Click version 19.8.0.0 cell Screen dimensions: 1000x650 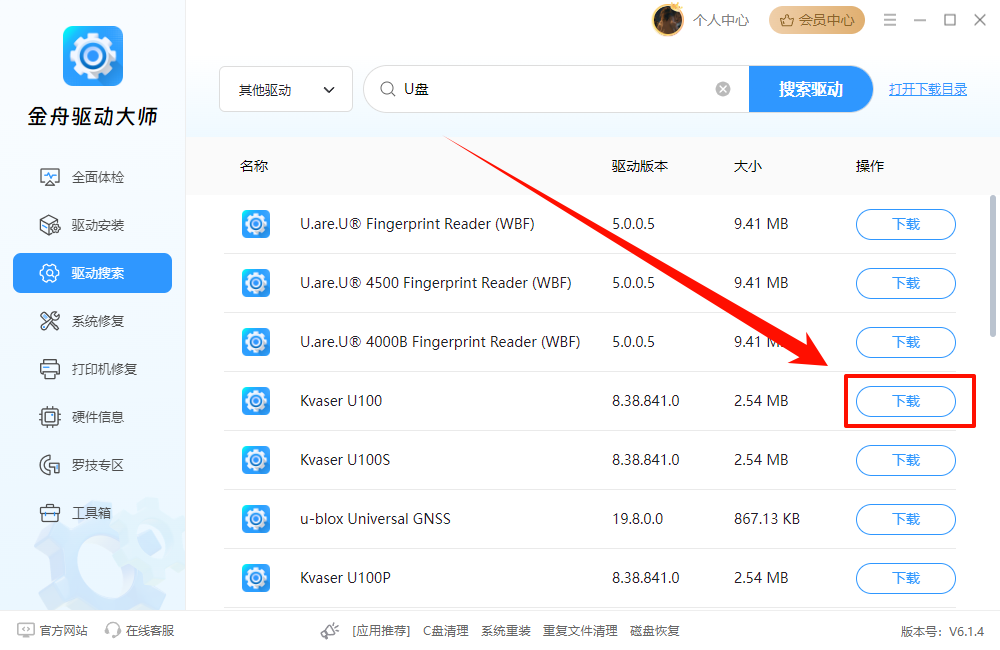click(638, 519)
